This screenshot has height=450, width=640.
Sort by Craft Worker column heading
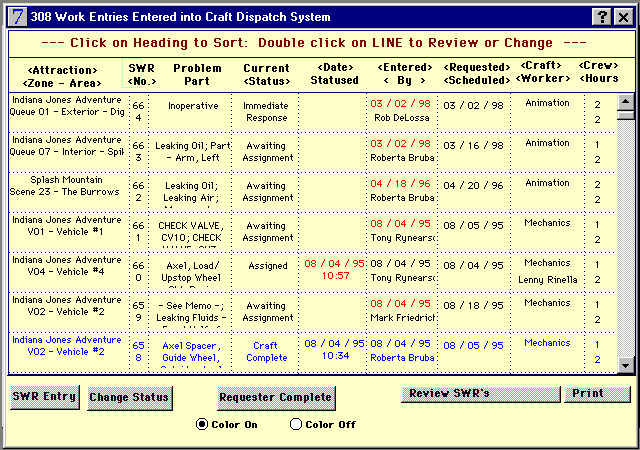[541, 74]
